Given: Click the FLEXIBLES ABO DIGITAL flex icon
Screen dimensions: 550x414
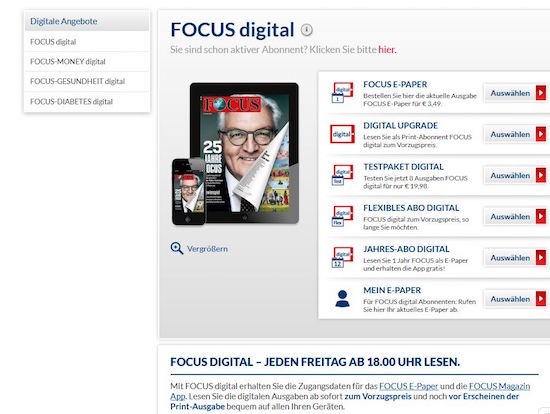Looking at the screenshot, I should coord(342,216).
